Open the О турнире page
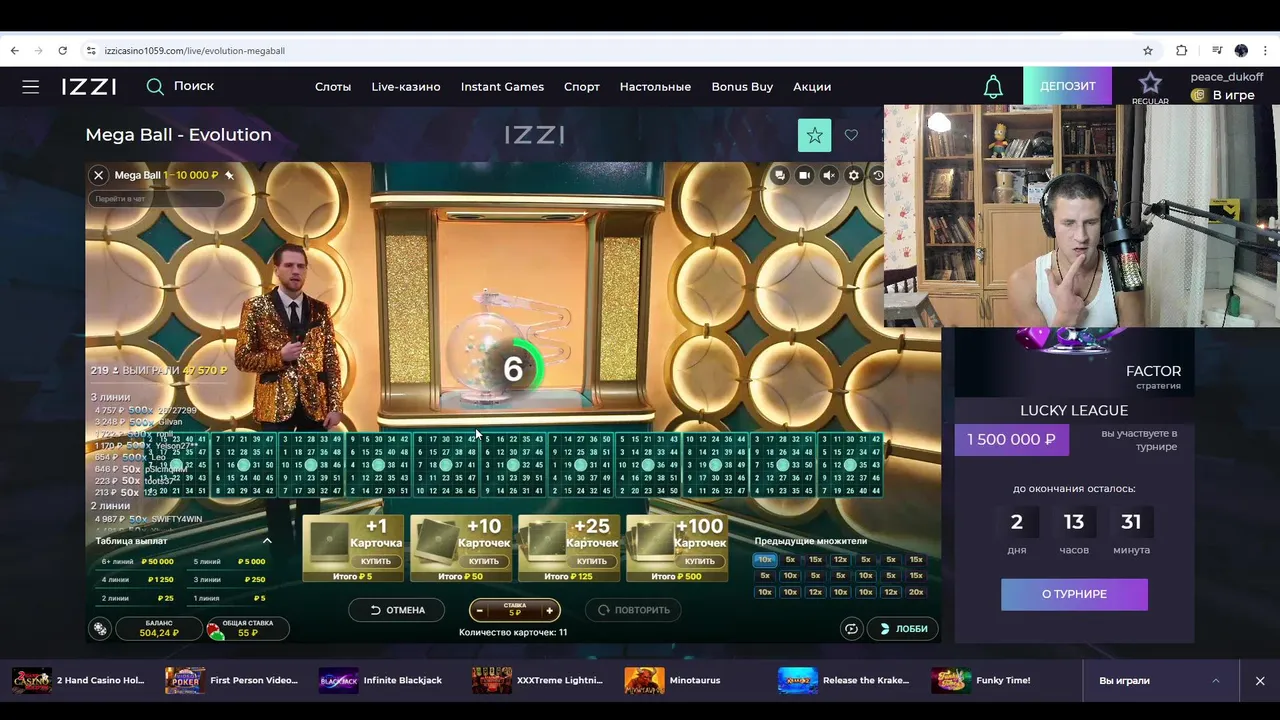The height and width of the screenshot is (720, 1280). coord(1074,594)
